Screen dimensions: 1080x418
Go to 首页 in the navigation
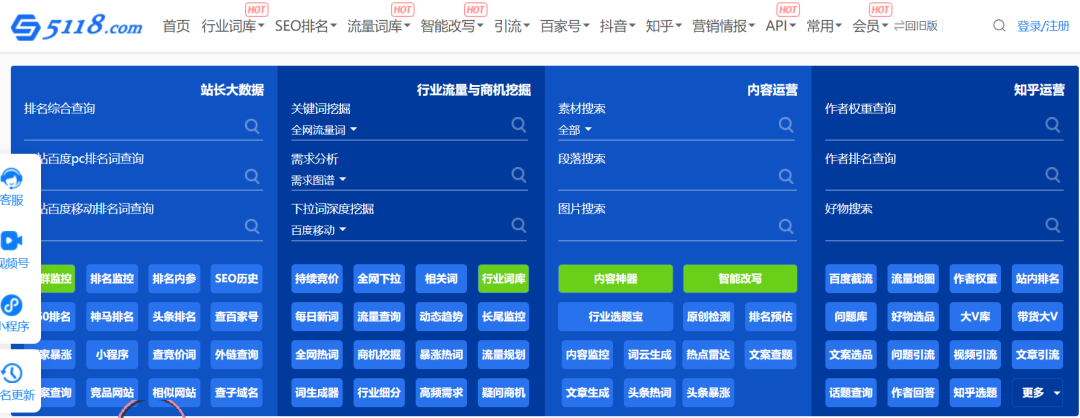176,26
